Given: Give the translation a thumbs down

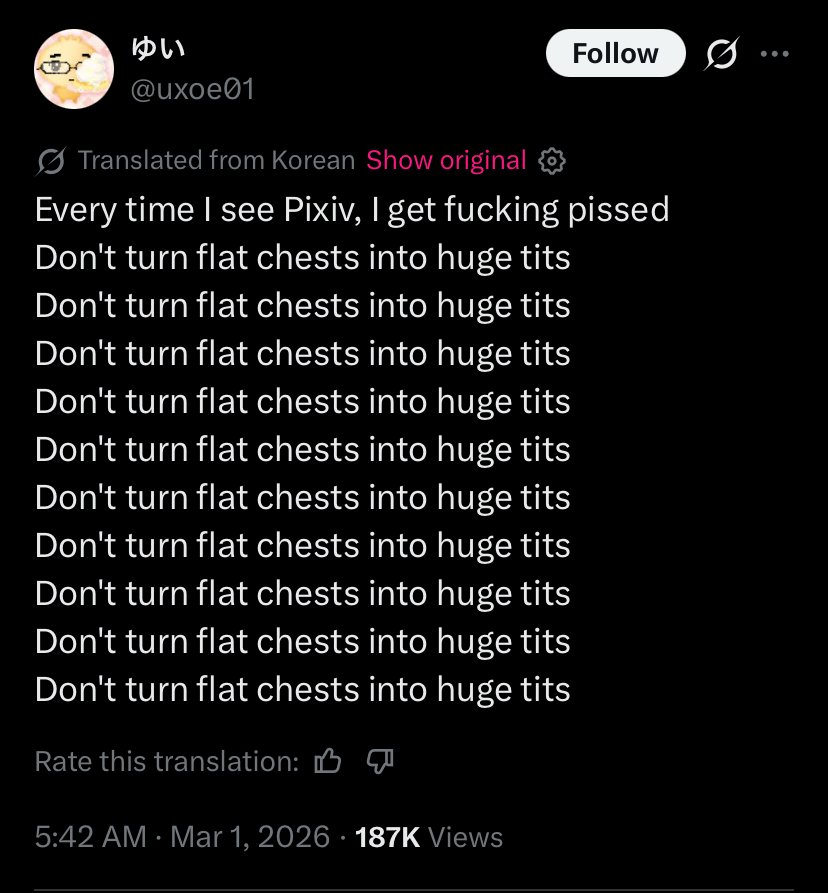Looking at the screenshot, I should pos(380,762).
